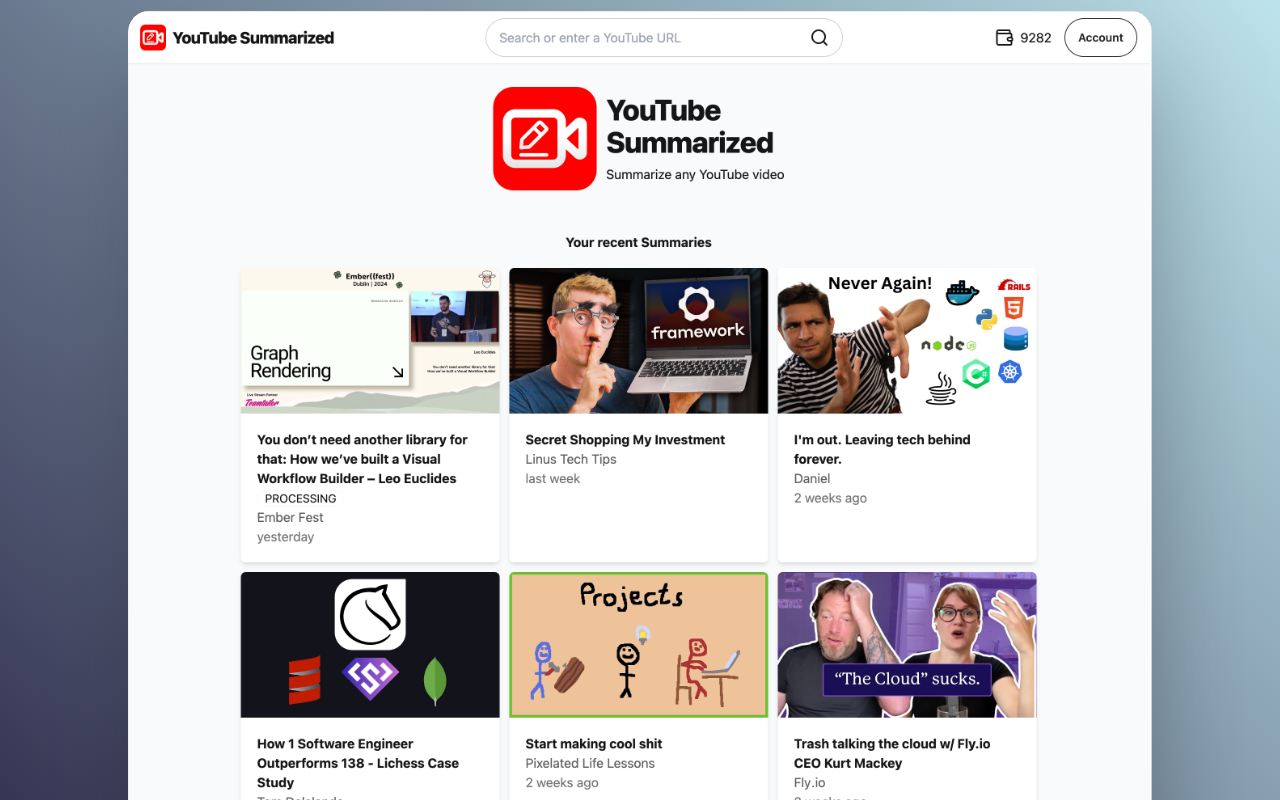Click the Never Again thumbnail

(906, 340)
